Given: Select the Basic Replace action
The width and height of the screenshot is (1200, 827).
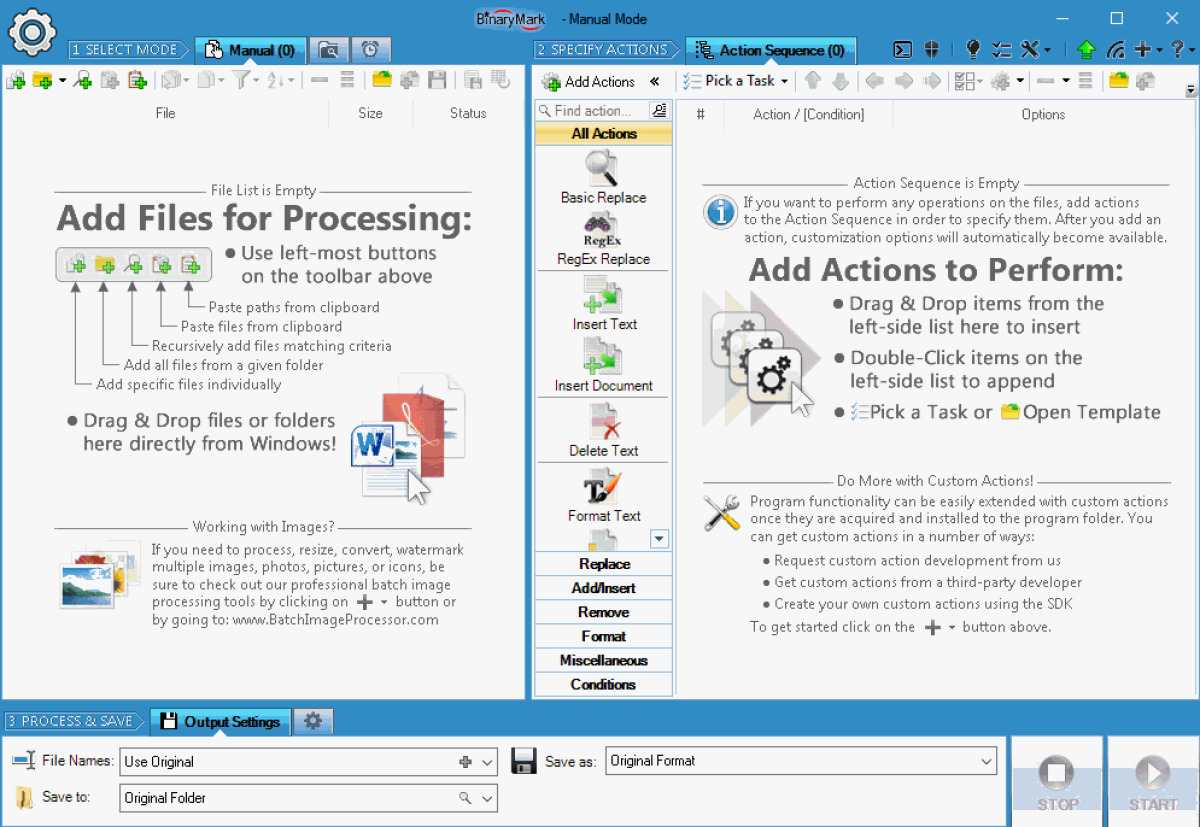Looking at the screenshot, I should pyautogui.click(x=603, y=180).
